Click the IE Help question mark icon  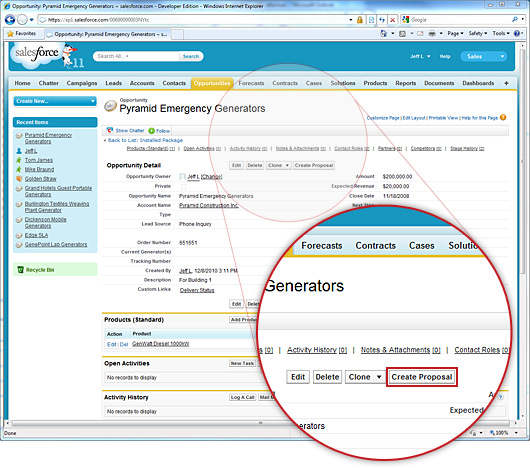click(x=516, y=33)
